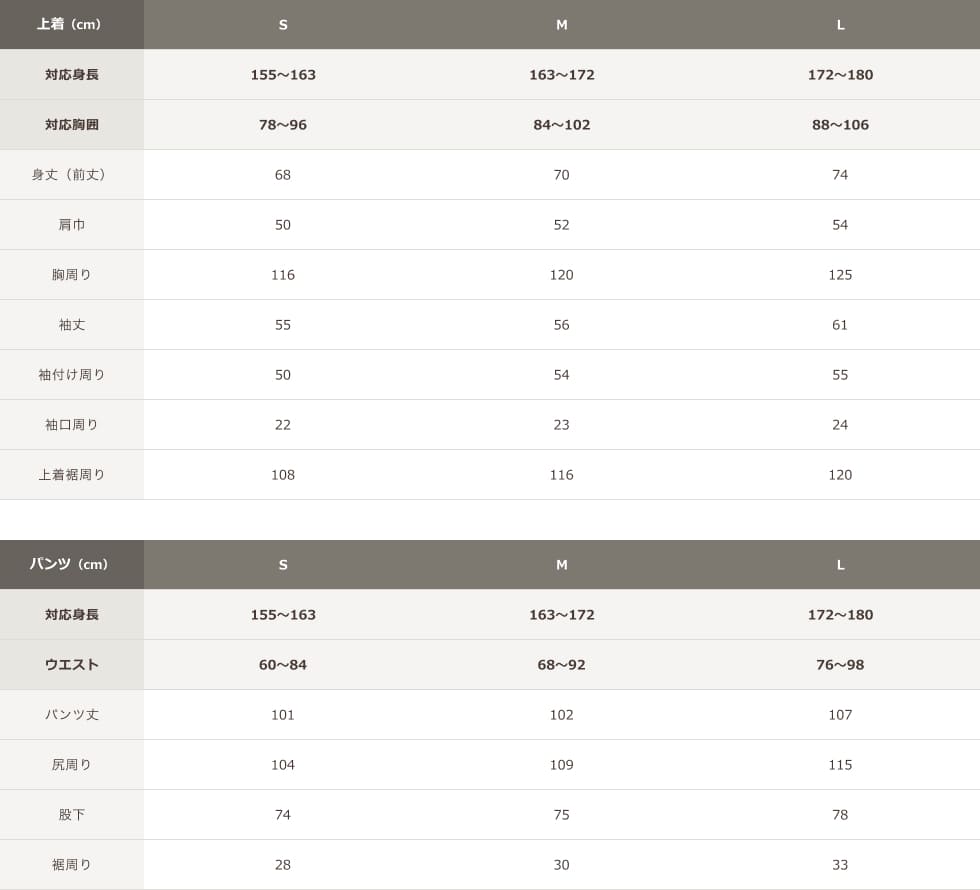Click the ウエスト row label
This screenshot has width=980, height=890.
coord(72,665)
